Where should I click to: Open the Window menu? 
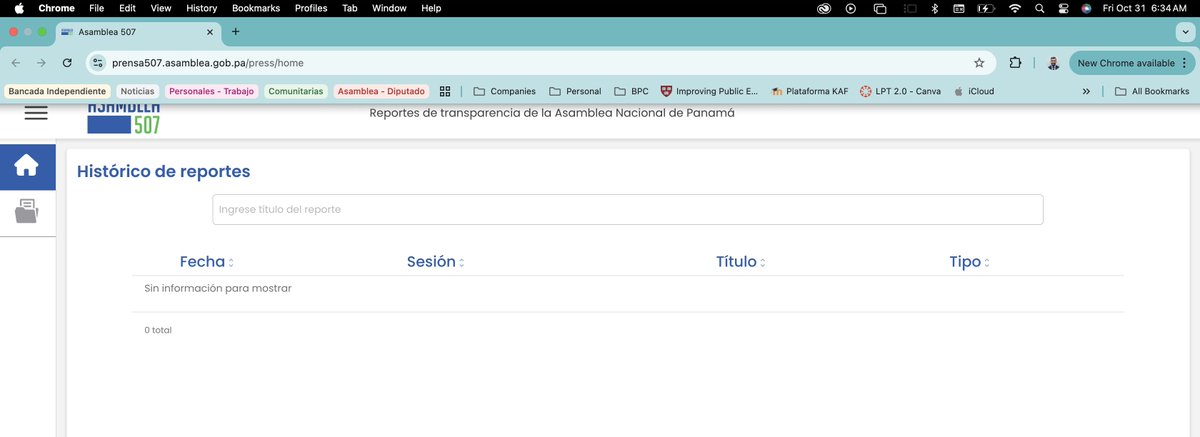pyautogui.click(x=389, y=8)
